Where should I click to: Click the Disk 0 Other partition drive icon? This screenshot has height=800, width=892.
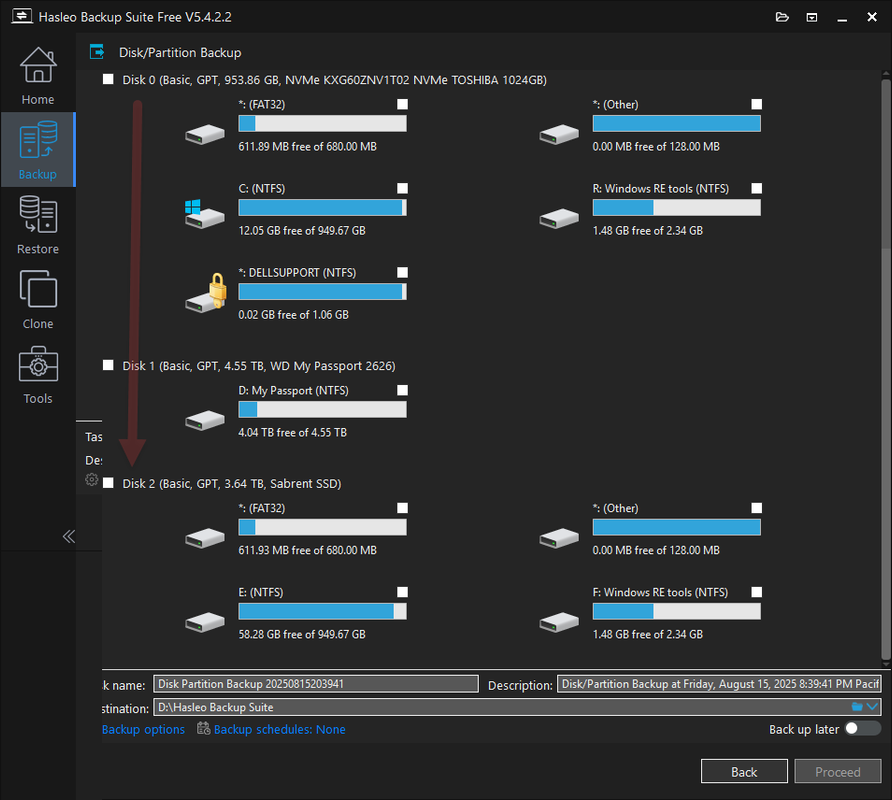(559, 134)
